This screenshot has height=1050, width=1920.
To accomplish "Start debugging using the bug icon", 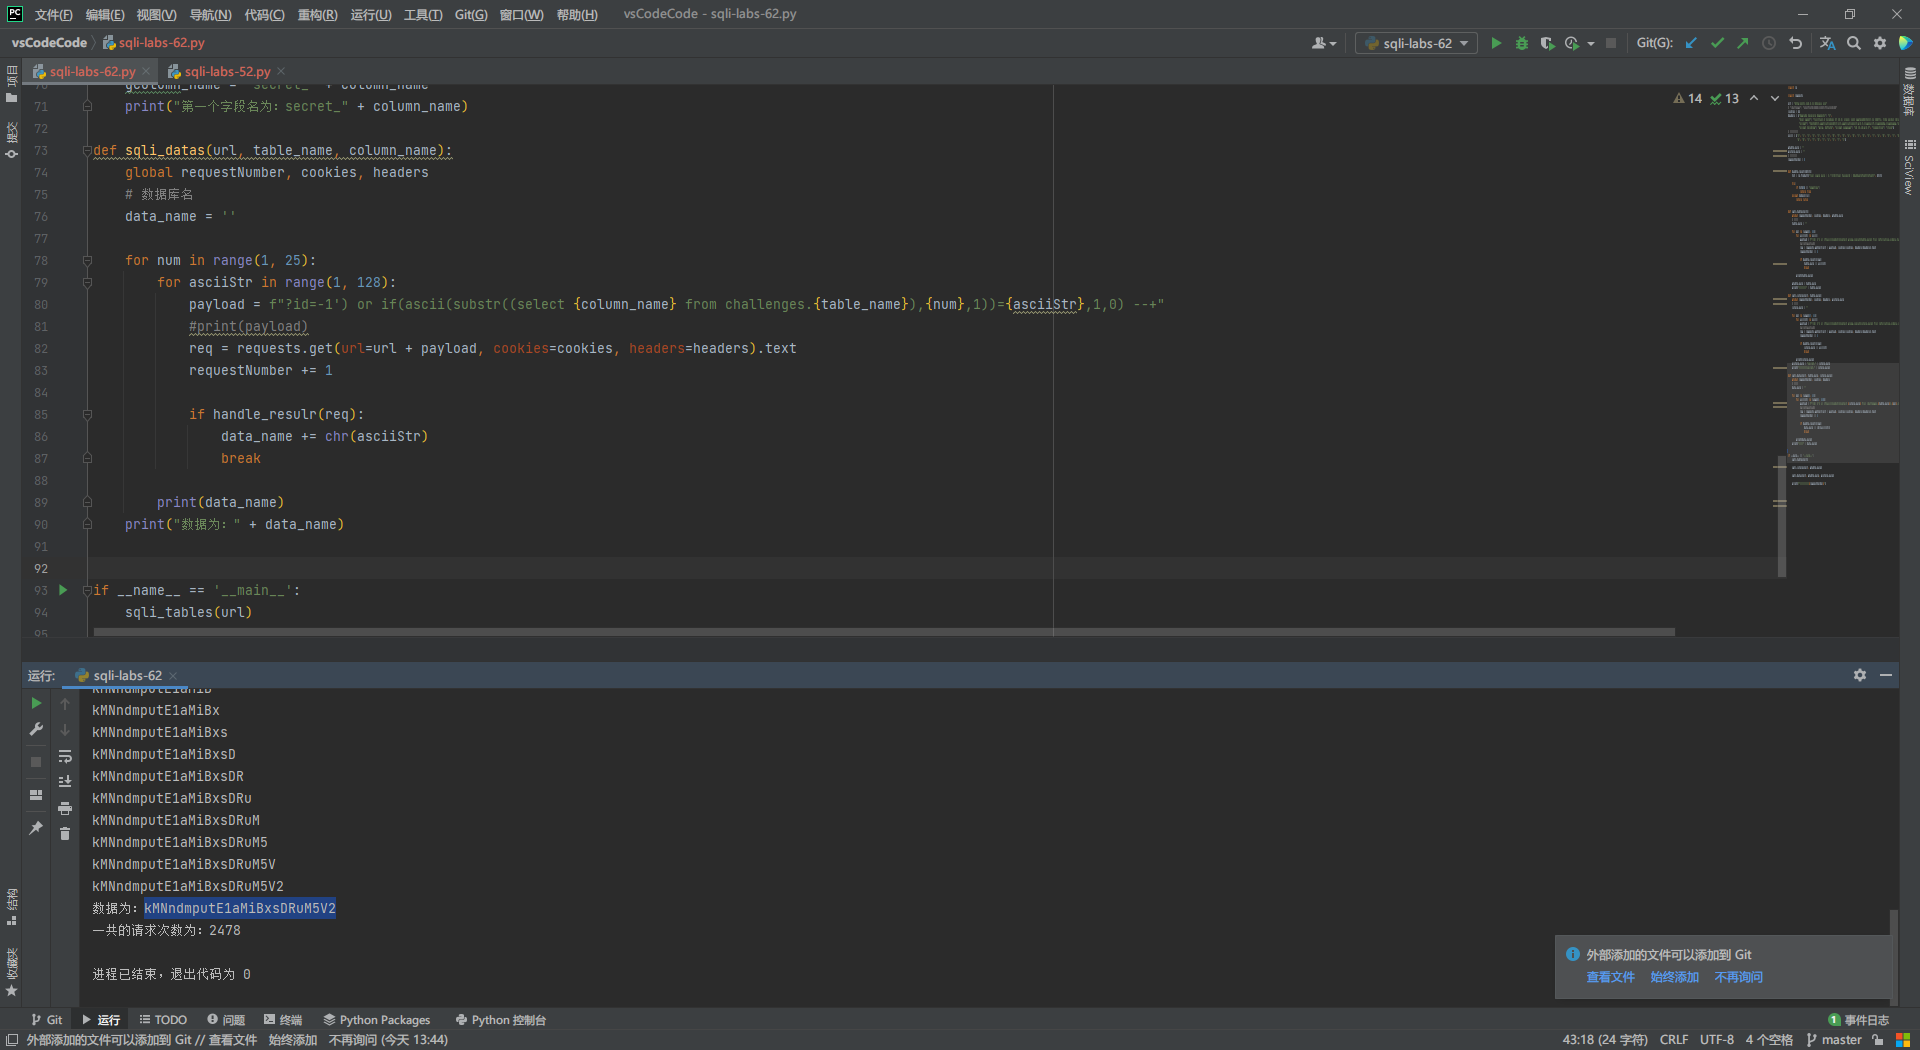I will click(1521, 43).
